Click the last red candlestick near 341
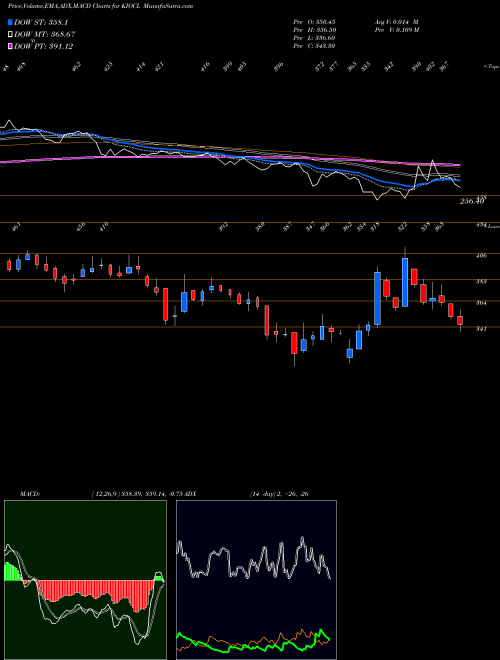 coord(460,320)
